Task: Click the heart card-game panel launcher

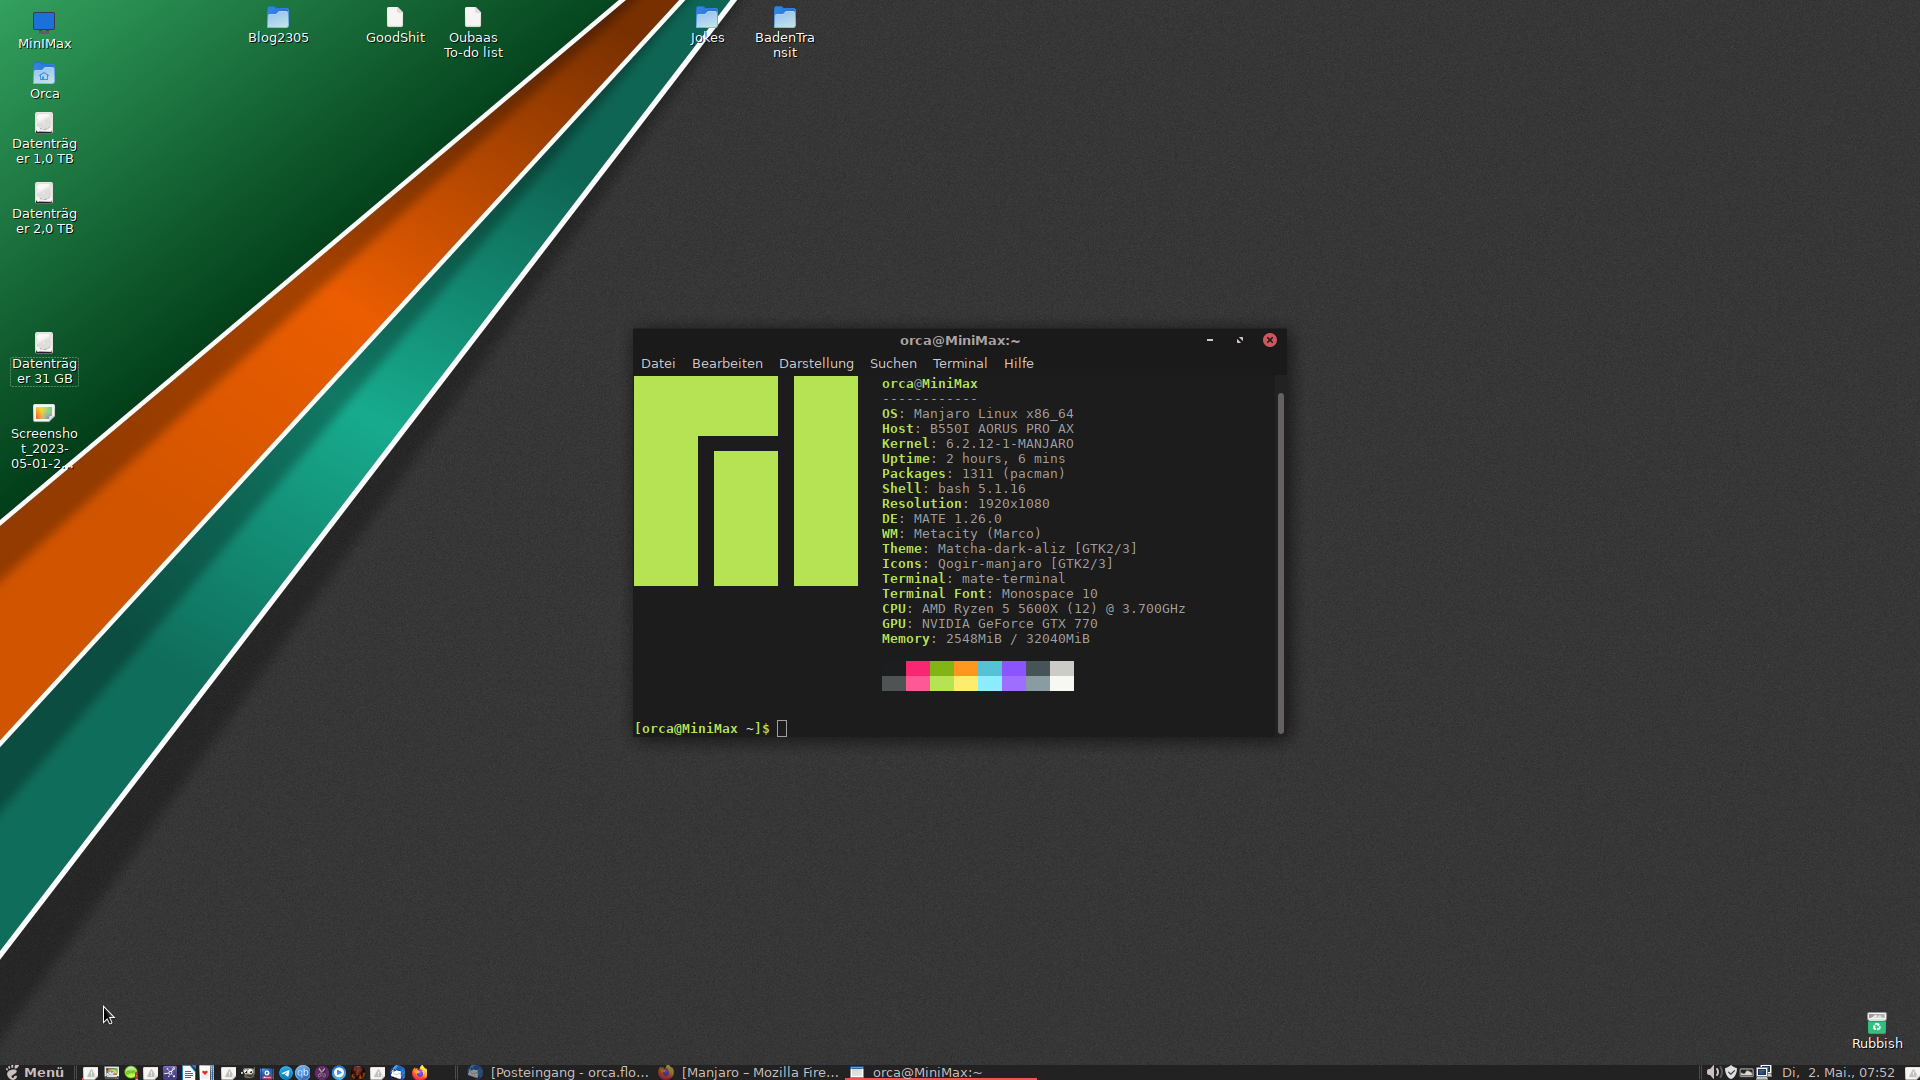Action: tap(206, 1072)
